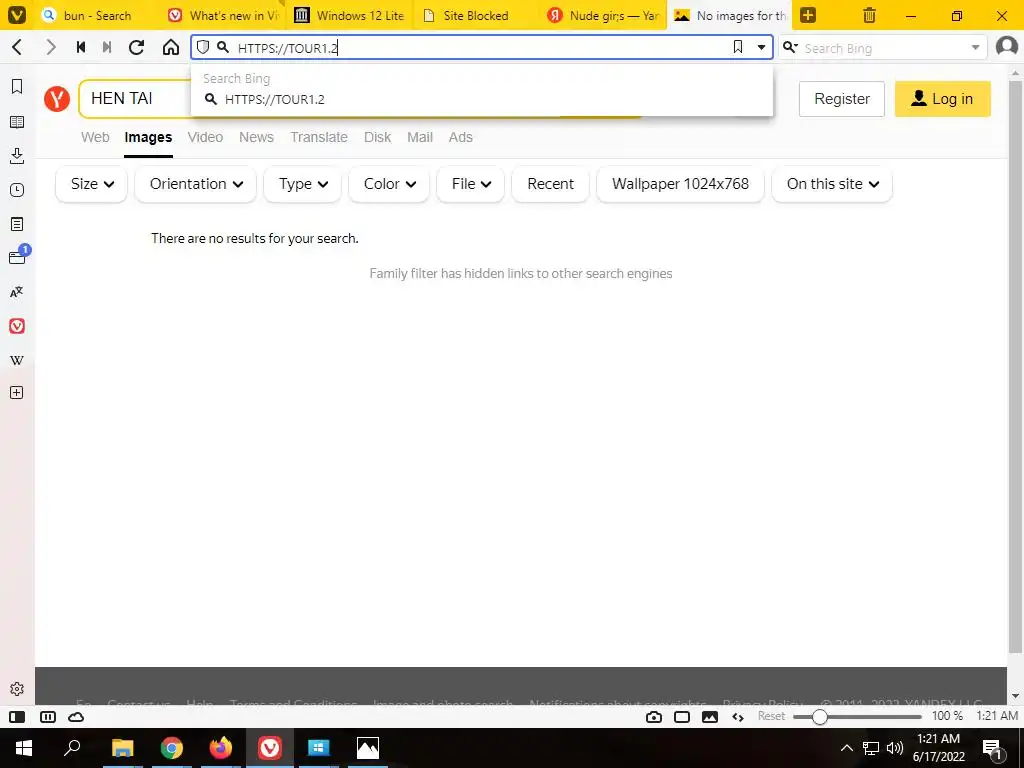Open the user profile avatar

[1006, 47]
